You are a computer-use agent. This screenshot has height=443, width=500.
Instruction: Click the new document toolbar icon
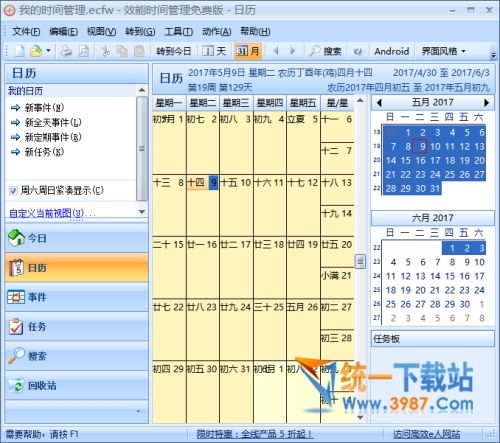(x=20, y=51)
